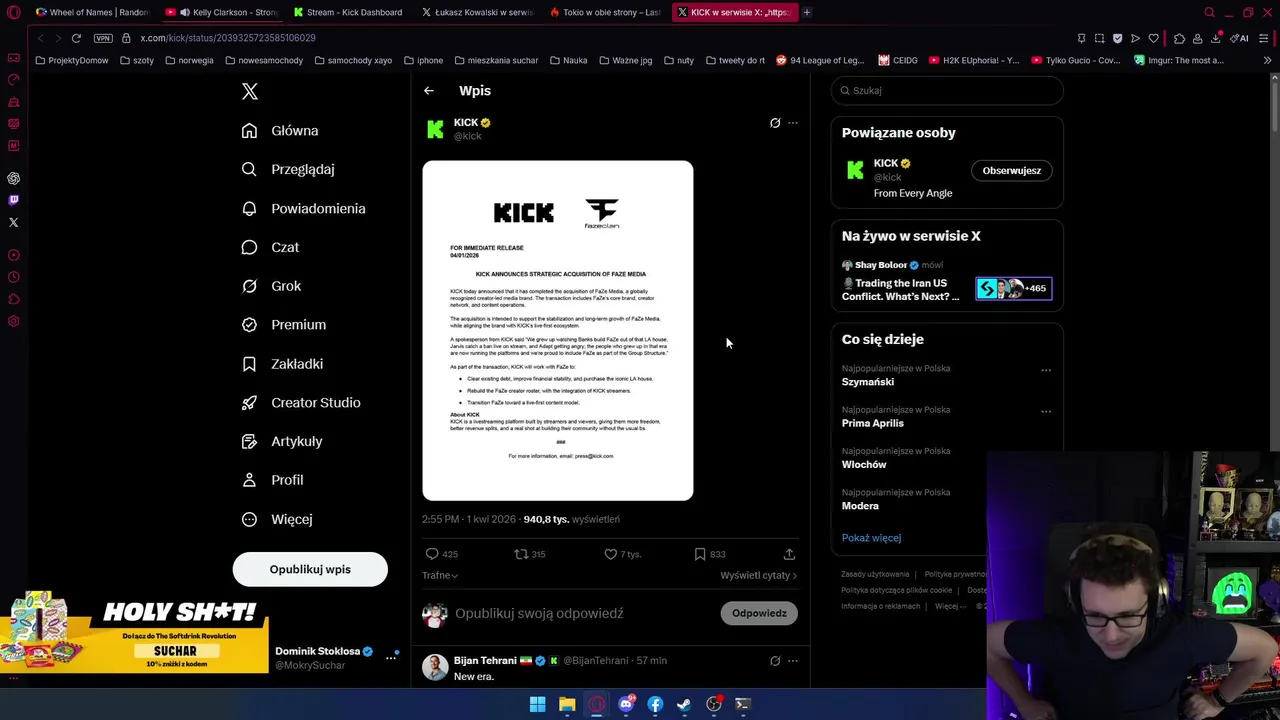Viewport: 1280px width, 720px height.
Task: Open the more options on KICK's post
Action: 793,123
